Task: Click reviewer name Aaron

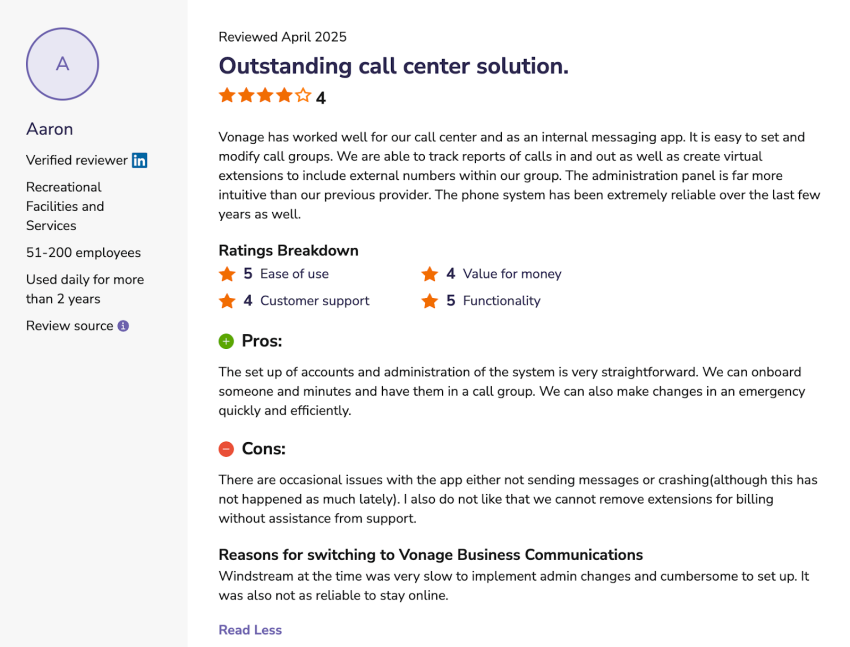Action: (x=49, y=129)
